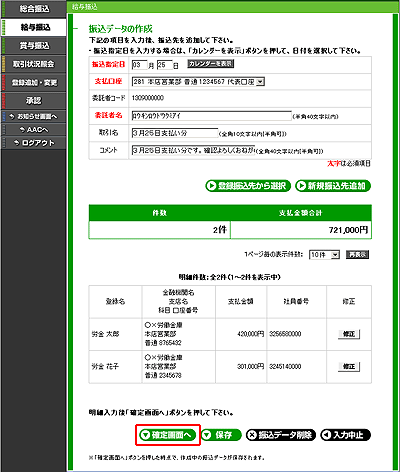Click the 再表示 refresh button

[x=357, y=255]
